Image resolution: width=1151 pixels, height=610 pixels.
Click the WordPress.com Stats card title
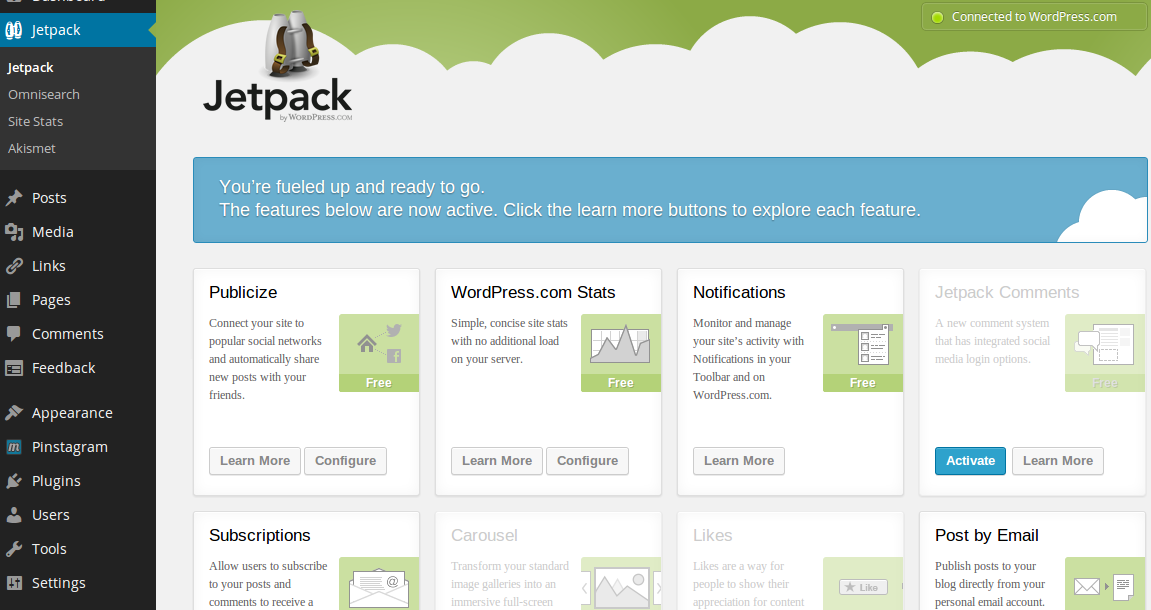[x=533, y=292]
